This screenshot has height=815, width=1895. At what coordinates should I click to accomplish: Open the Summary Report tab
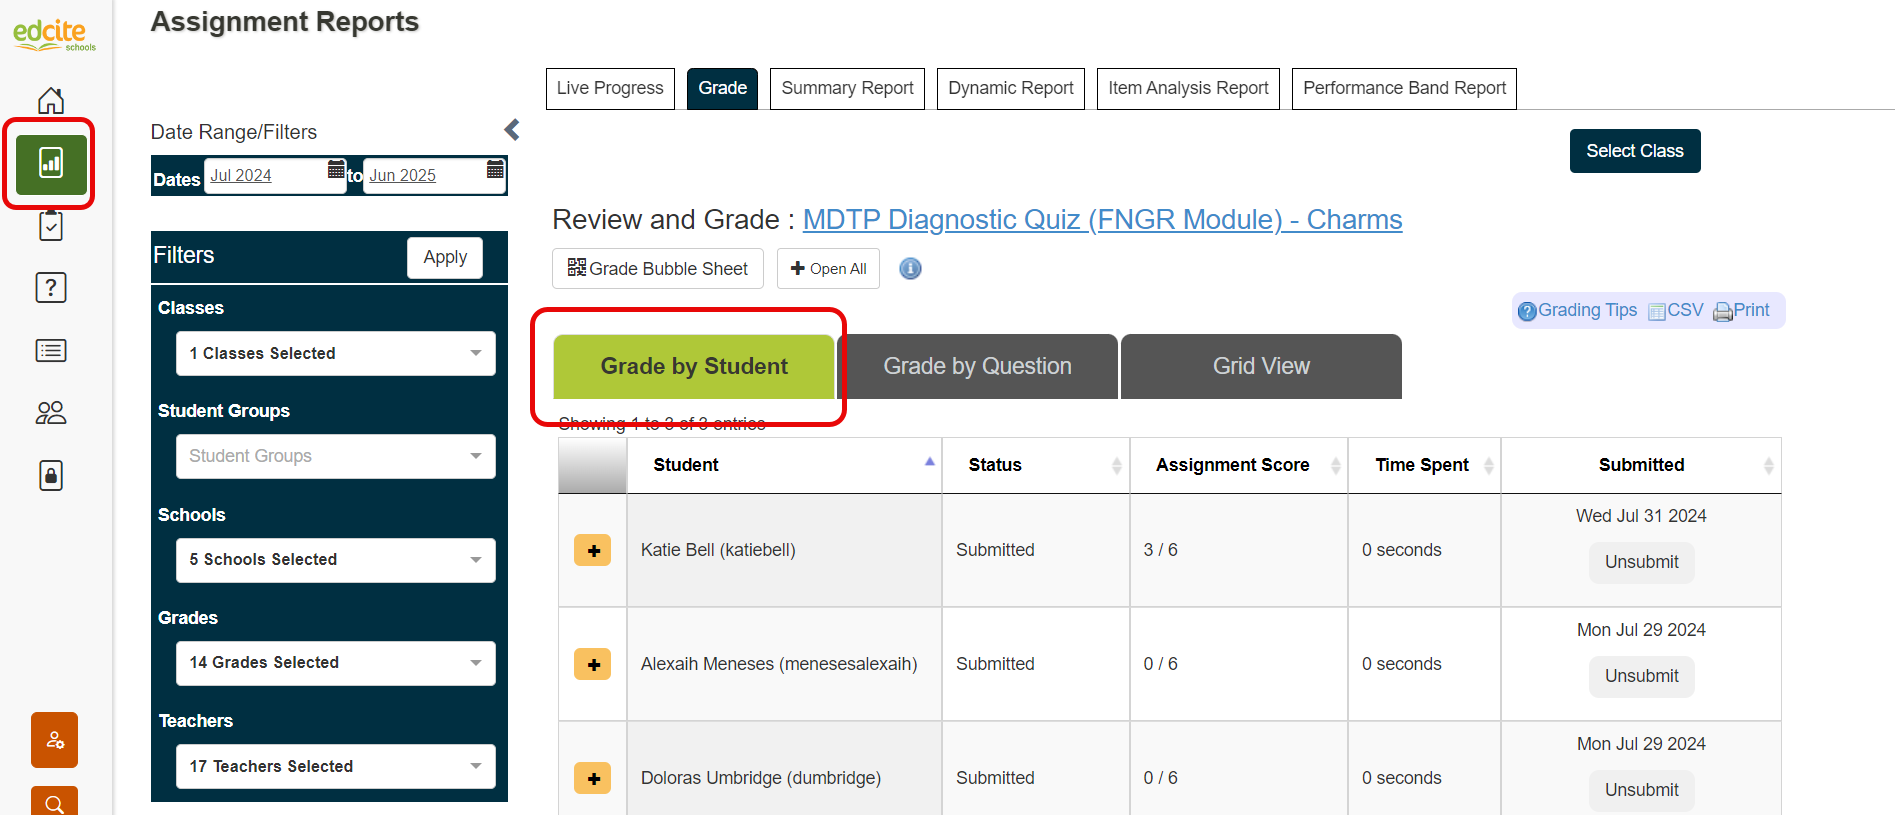click(x=847, y=89)
